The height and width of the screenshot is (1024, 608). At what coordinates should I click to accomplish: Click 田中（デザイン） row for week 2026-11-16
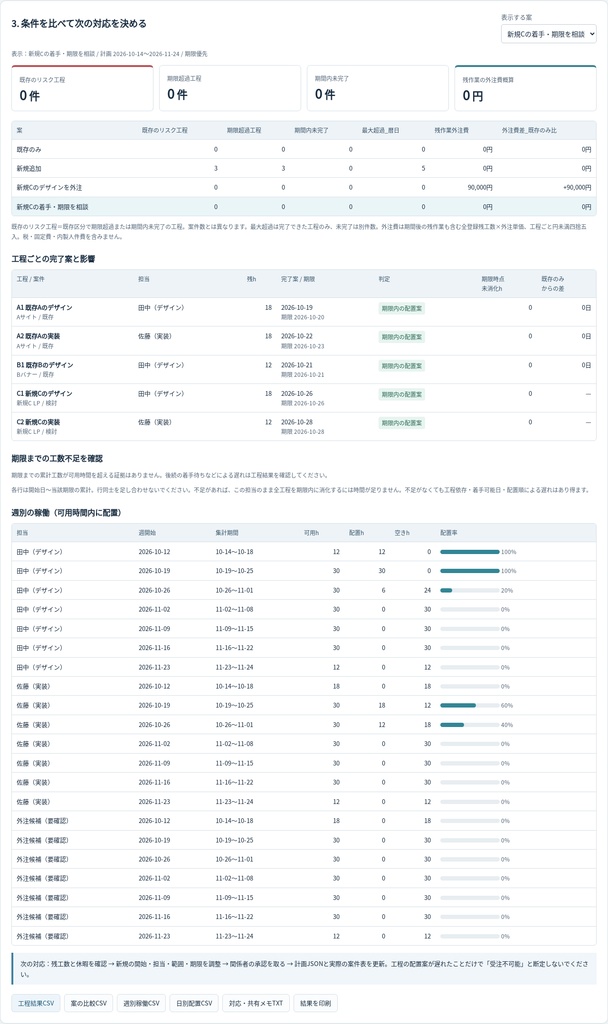point(304,648)
